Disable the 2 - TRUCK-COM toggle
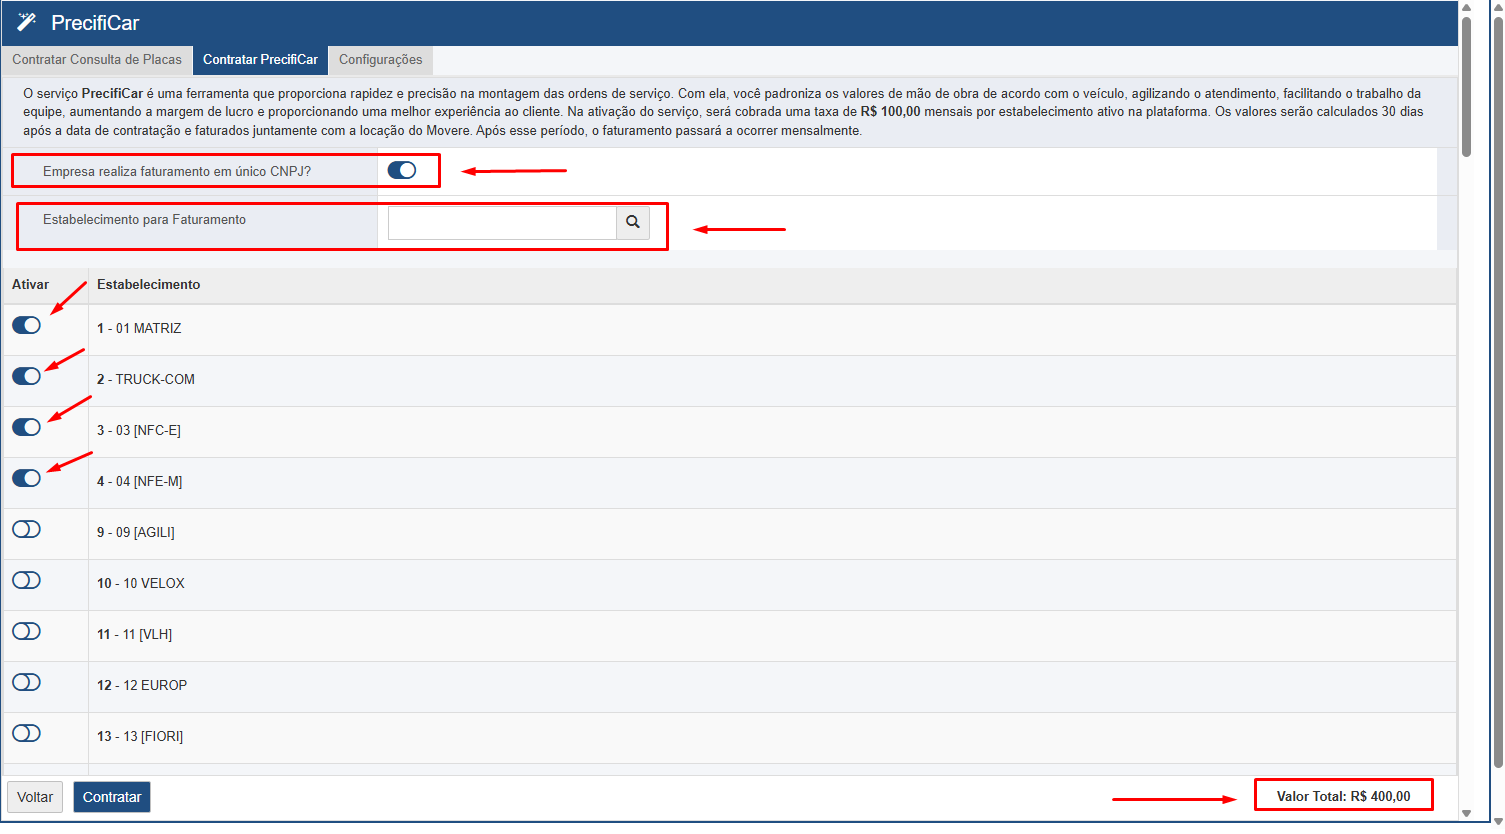The height and width of the screenshot is (834, 1505). pos(26,376)
